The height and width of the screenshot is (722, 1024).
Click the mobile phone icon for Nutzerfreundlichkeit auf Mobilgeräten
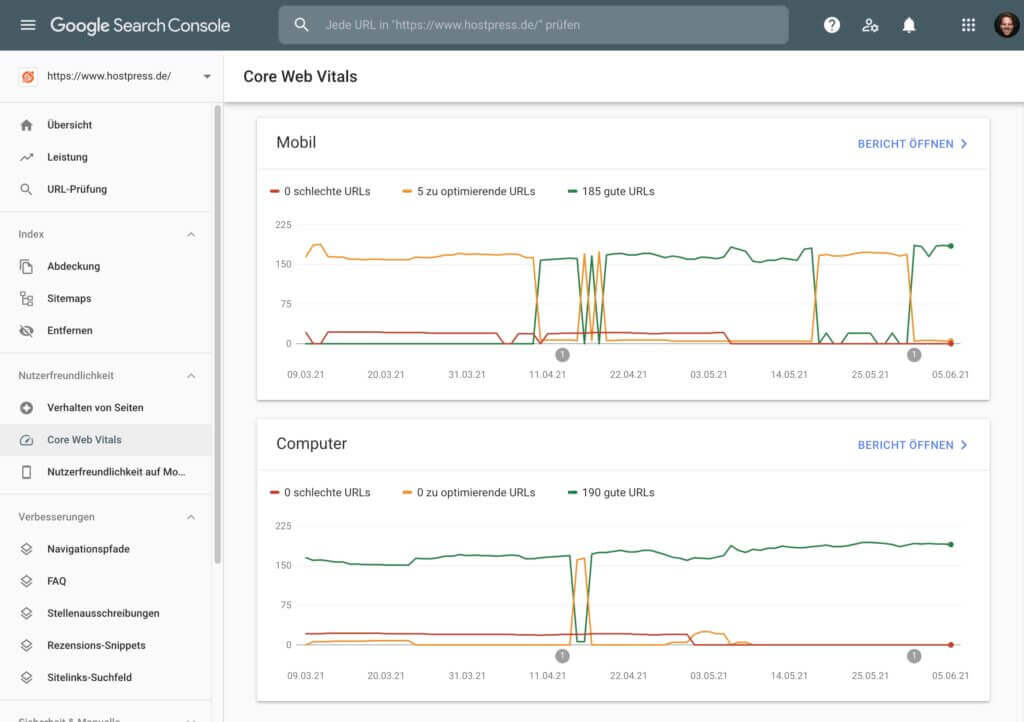pos(26,472)
